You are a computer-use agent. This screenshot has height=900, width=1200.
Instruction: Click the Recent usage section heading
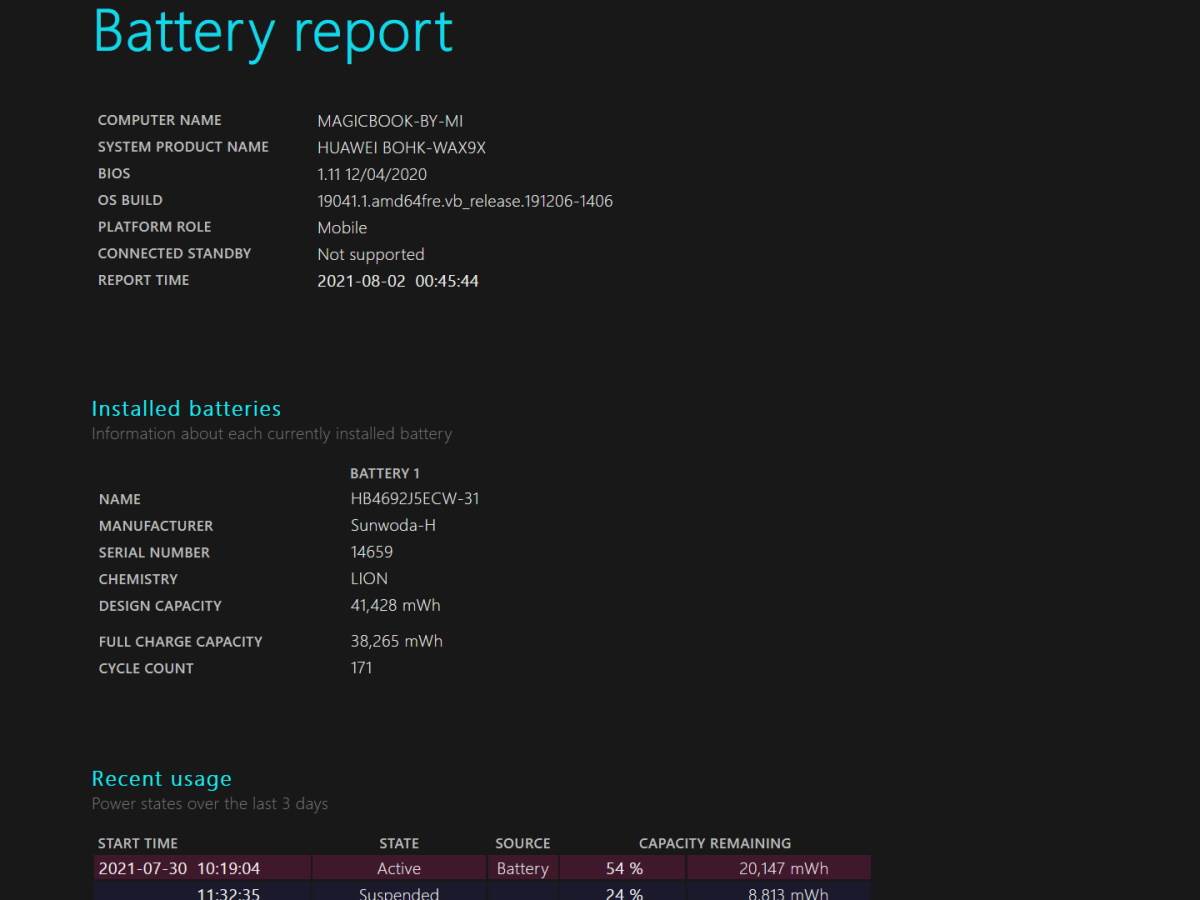coord(161,778)
